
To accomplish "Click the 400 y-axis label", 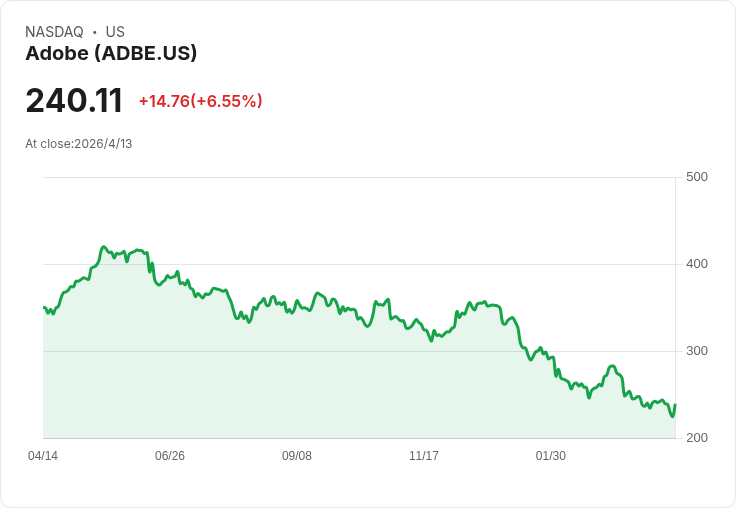I will [x=697, y=264].
